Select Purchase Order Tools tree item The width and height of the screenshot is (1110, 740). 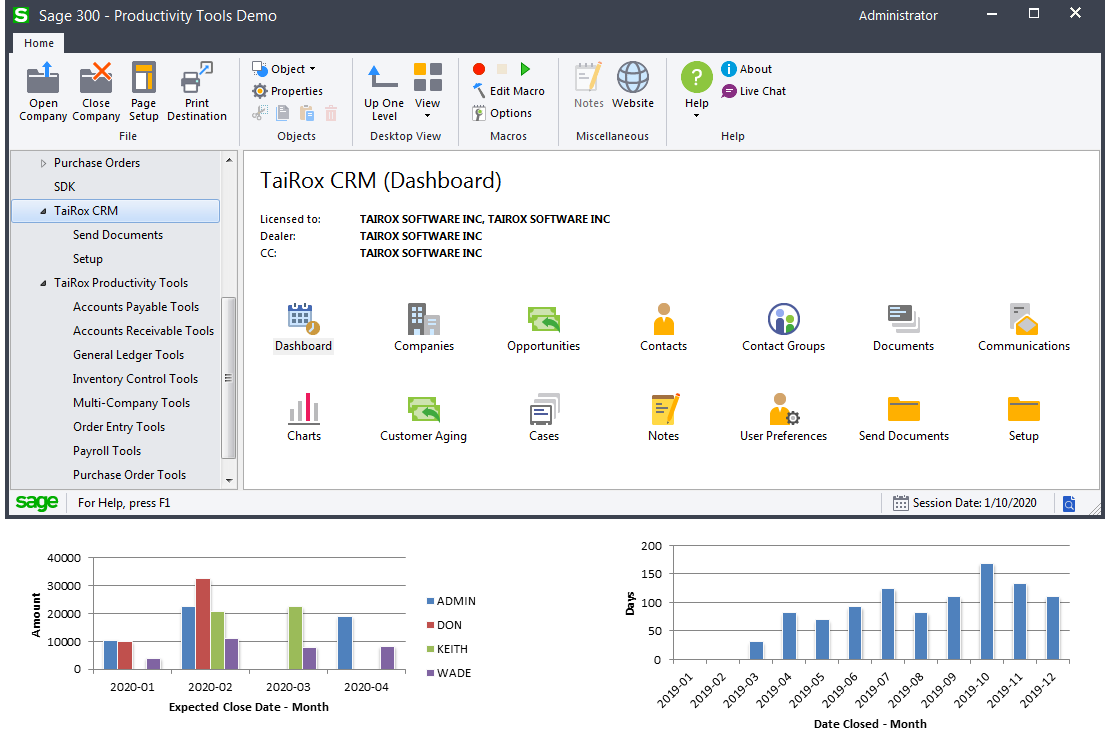(130, 476)
